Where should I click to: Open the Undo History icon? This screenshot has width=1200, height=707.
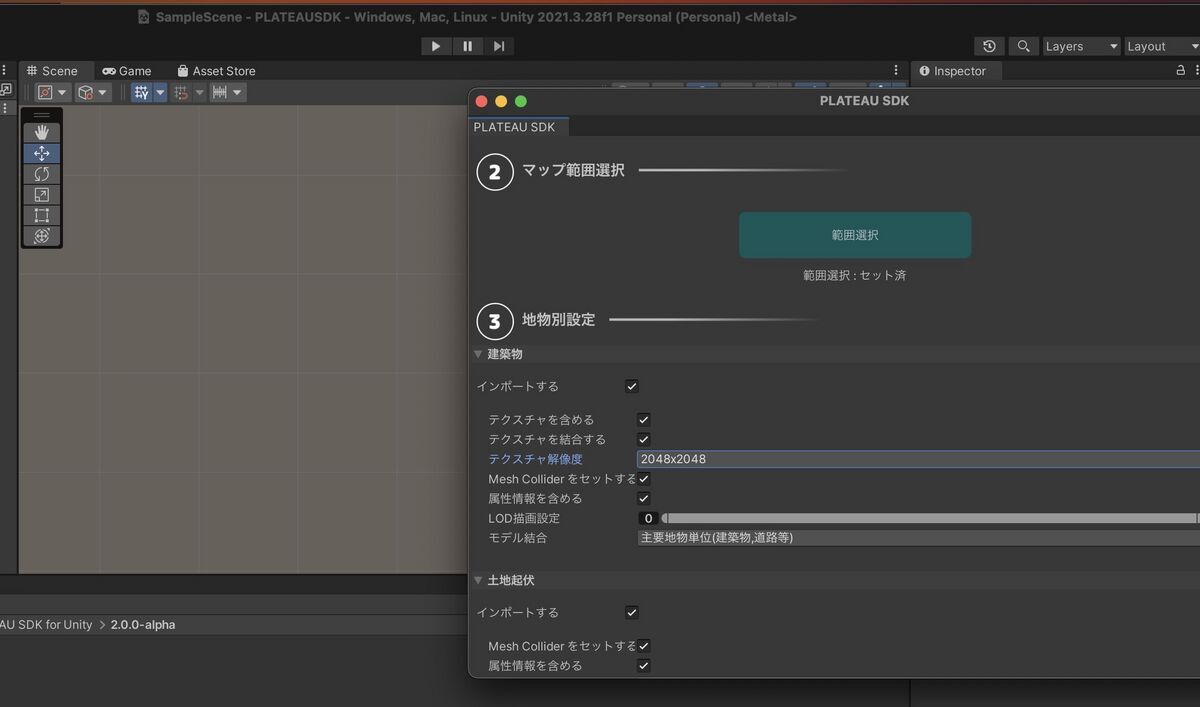989,46
